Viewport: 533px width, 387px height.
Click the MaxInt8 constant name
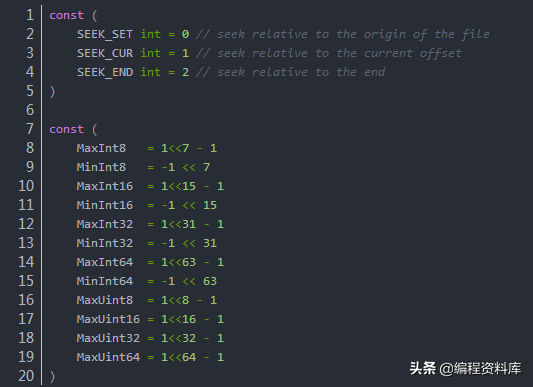point(101,148)
